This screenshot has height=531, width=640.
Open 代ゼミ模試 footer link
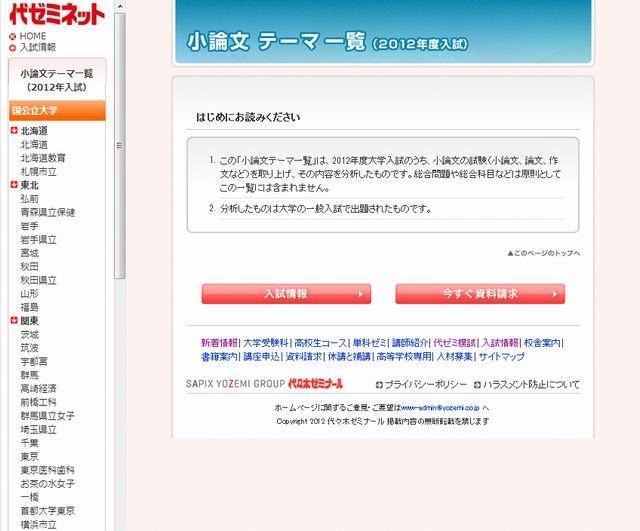click(455, 343)
